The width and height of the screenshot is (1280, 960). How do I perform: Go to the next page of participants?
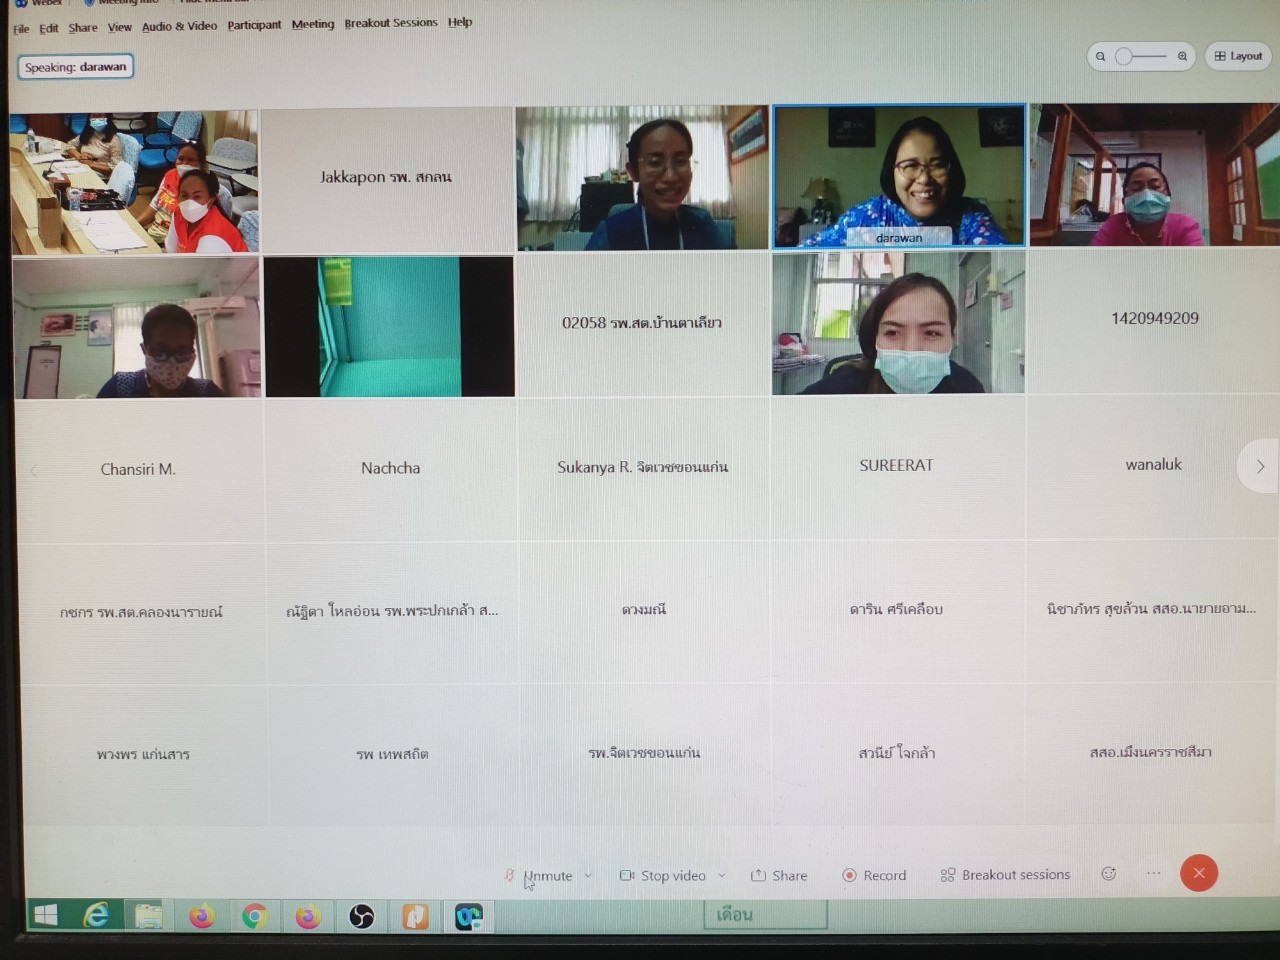pos(1259,466)
